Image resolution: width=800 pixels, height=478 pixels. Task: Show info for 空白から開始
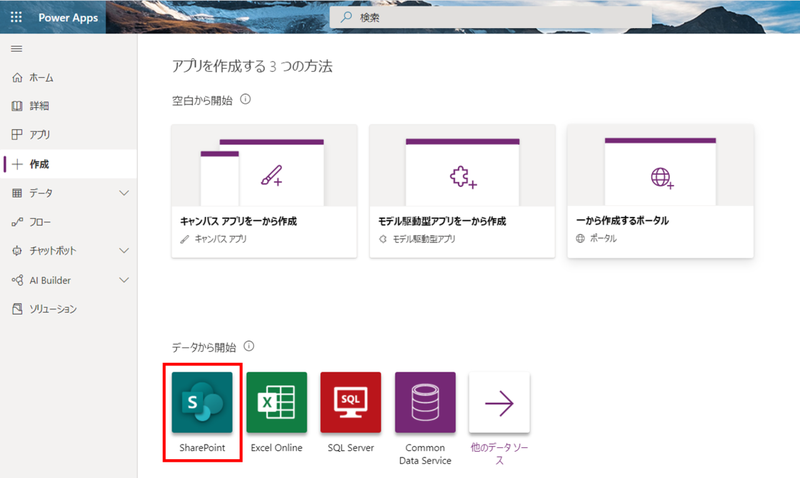[x=245, y=99]
